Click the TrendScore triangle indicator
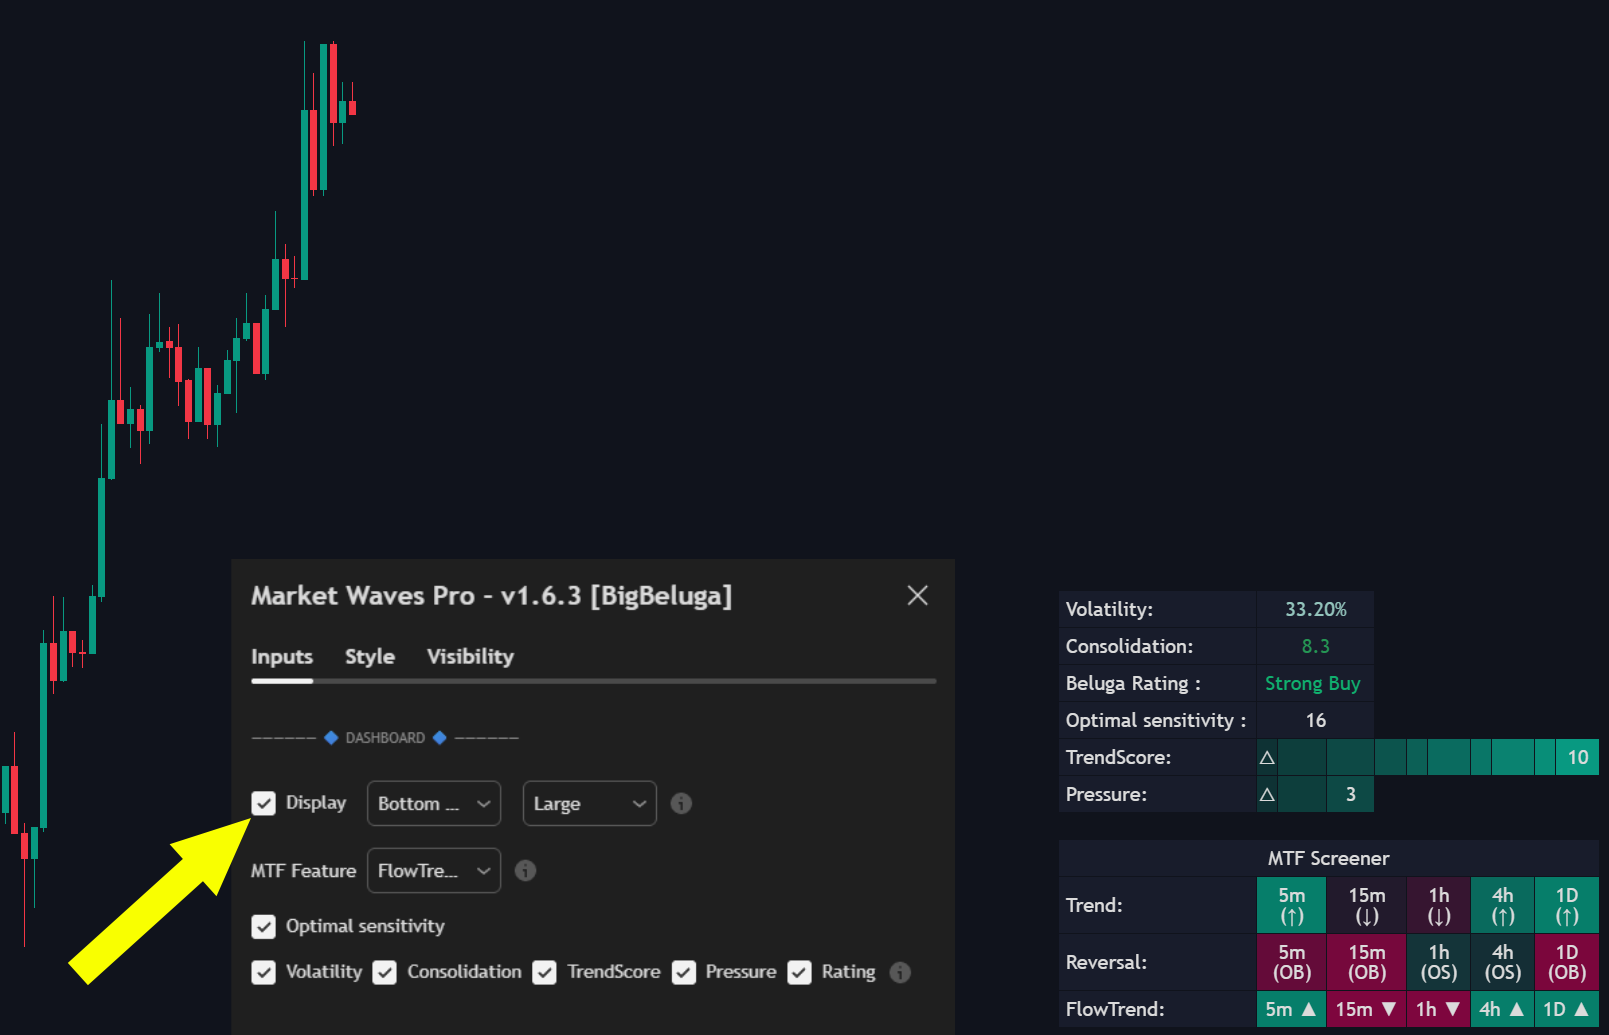1609x1035 pixels. [1267, 757]
